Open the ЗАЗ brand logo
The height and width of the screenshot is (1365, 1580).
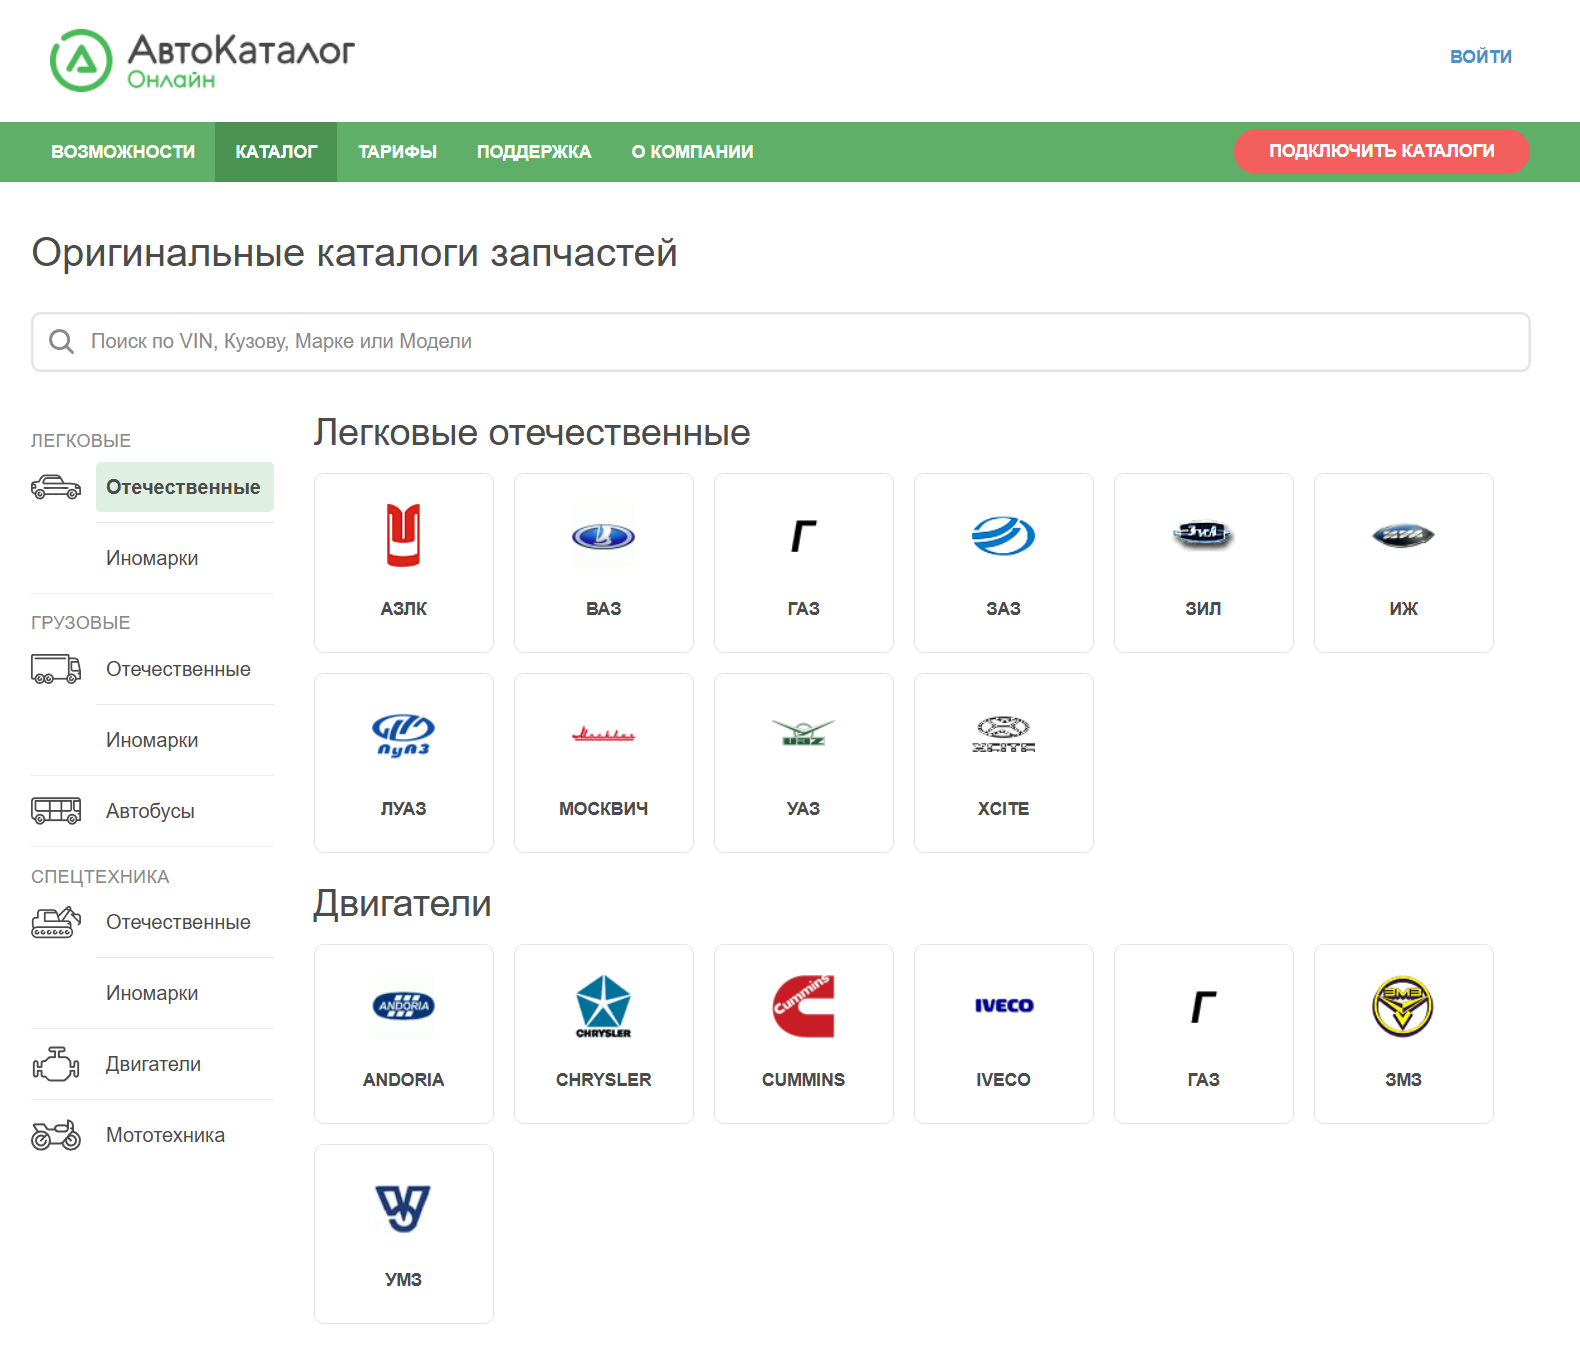[x=1004, y=536]
